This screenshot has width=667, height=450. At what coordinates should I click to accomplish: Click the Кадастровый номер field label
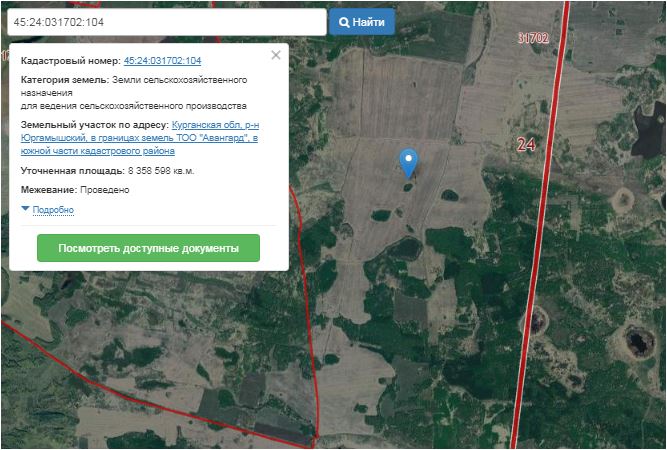[70, 61]
